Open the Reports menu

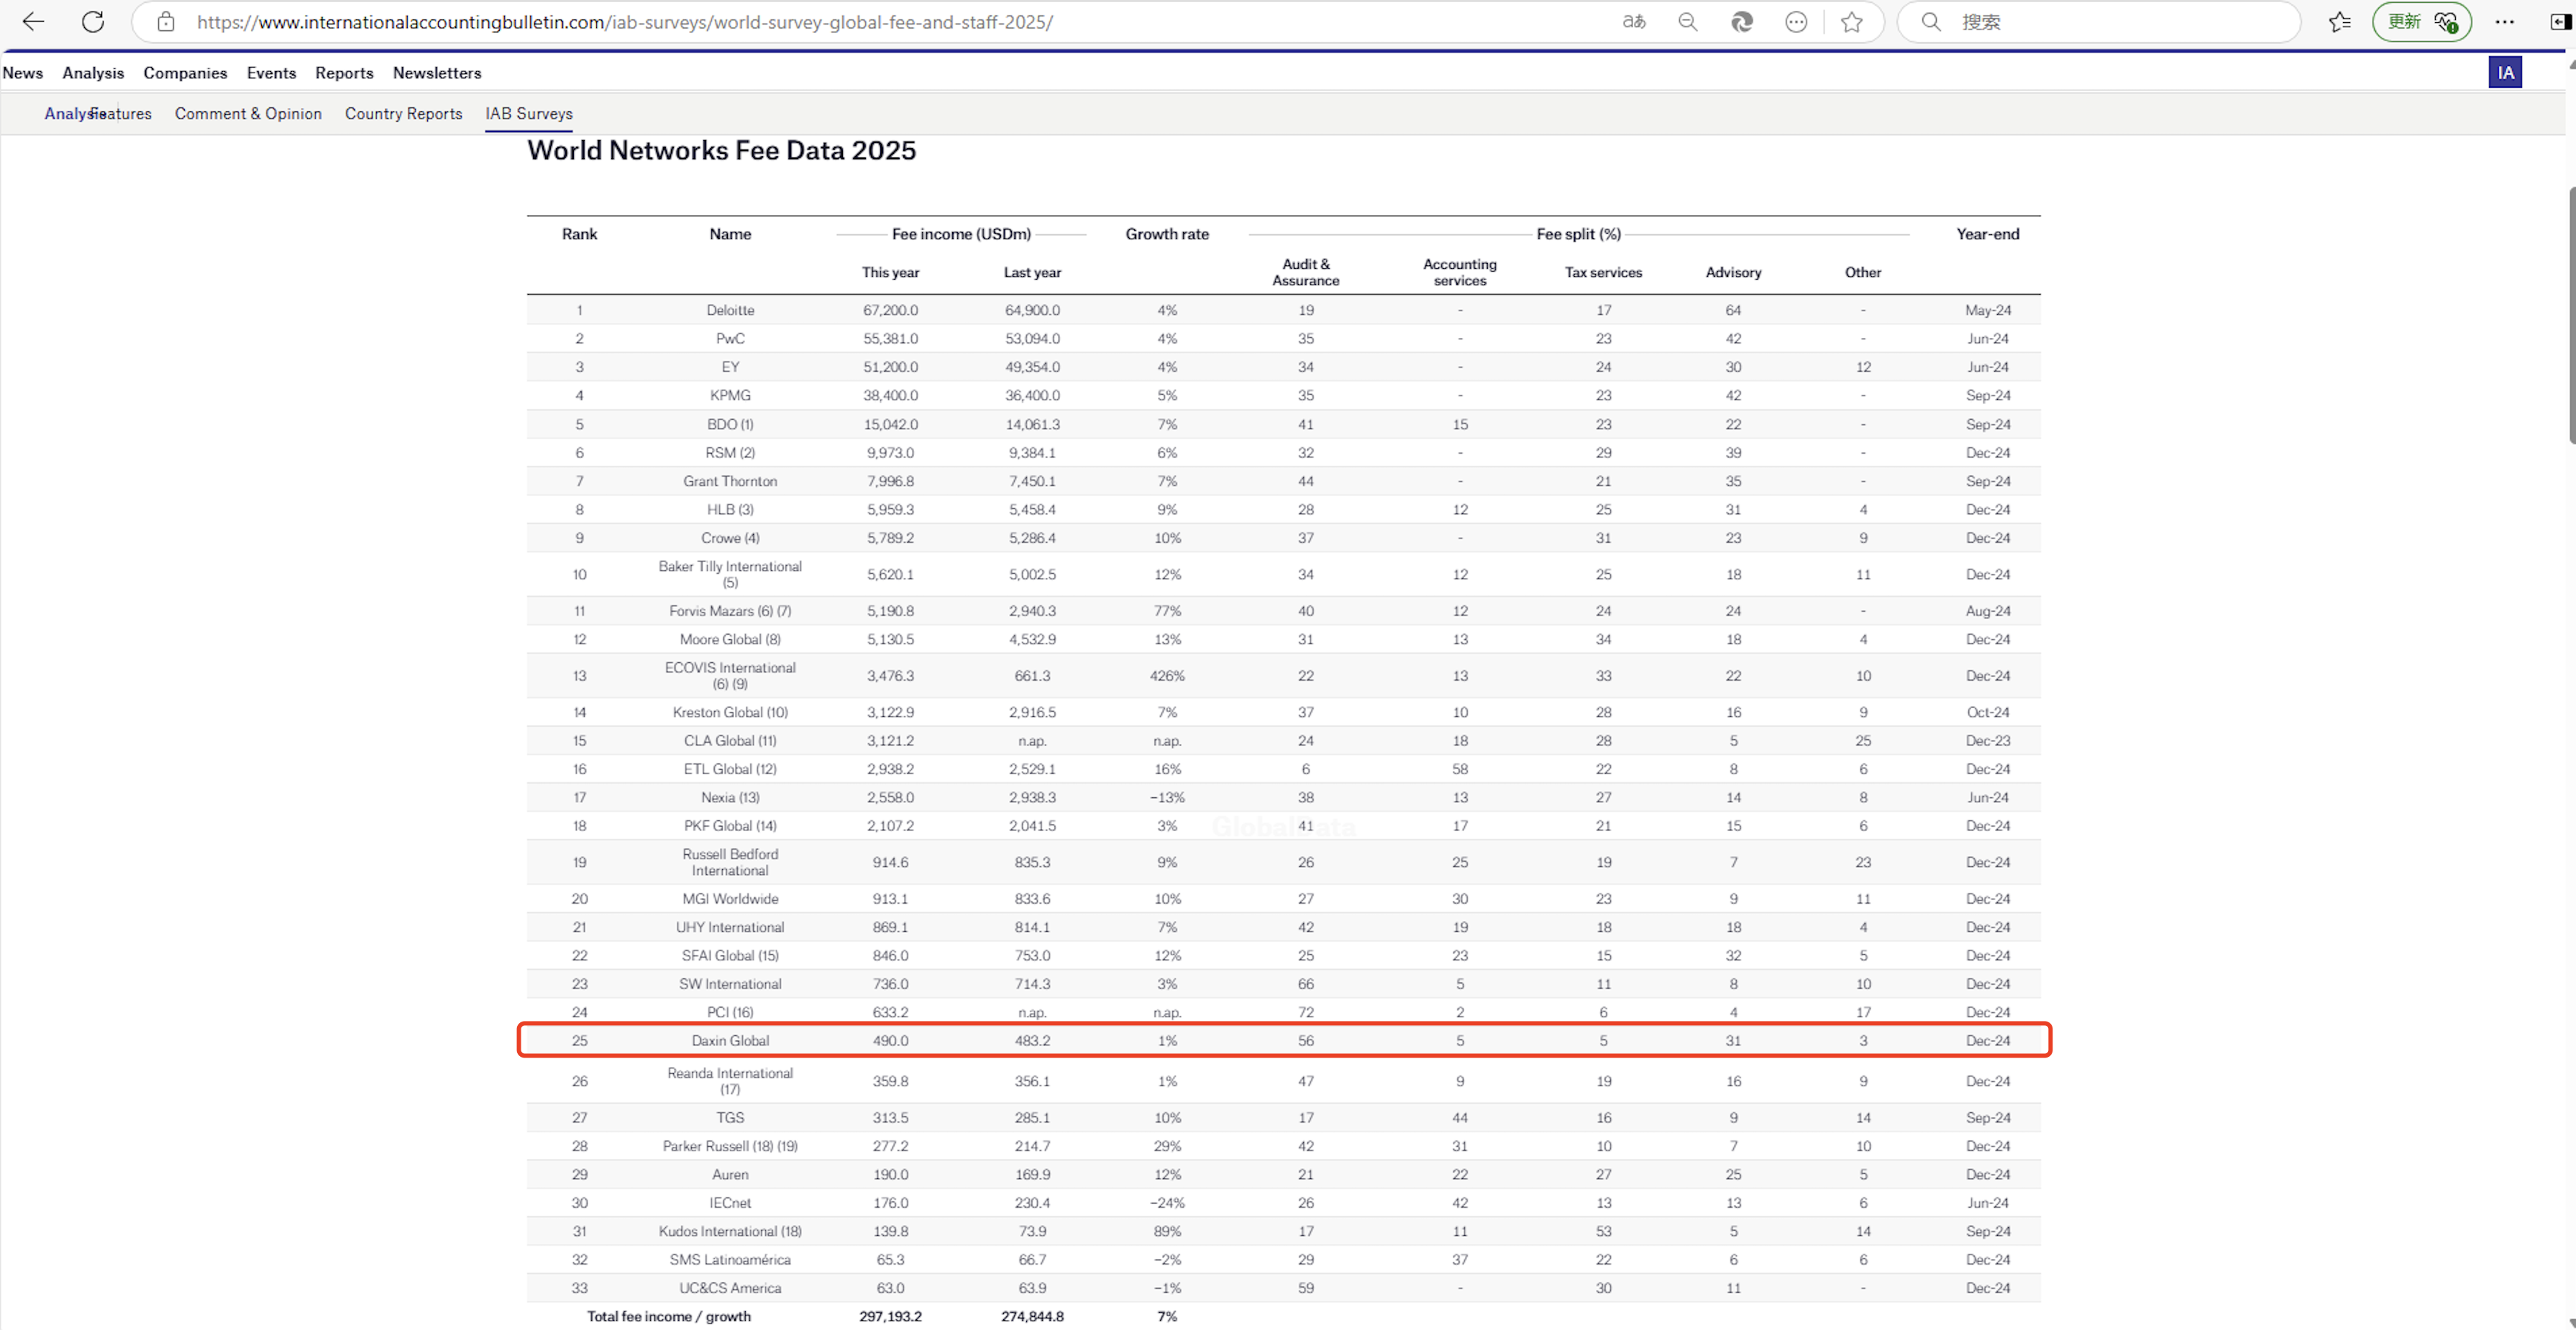(x=344, y=73)
